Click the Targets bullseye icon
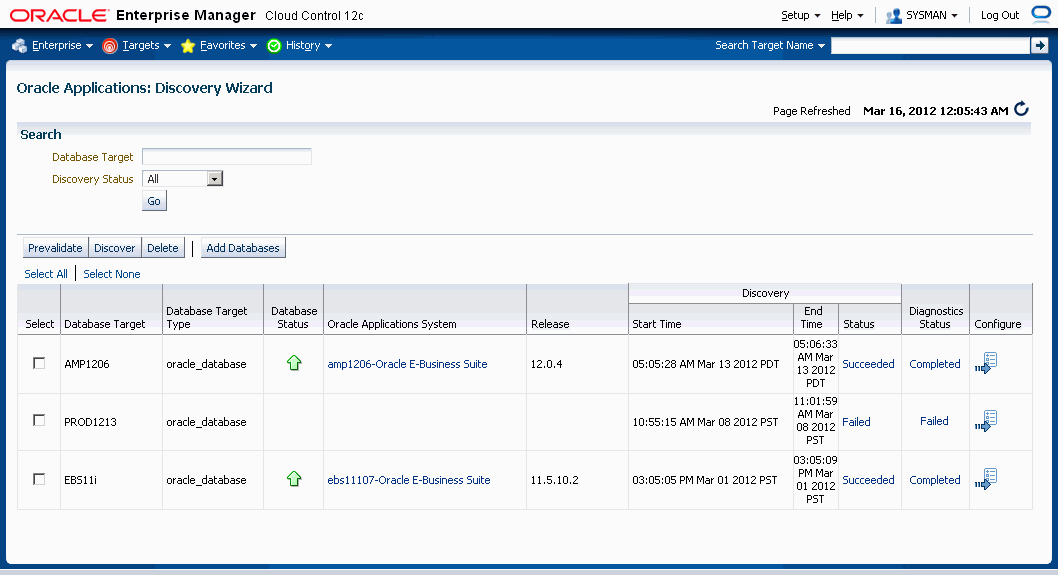 click(109, 46)
